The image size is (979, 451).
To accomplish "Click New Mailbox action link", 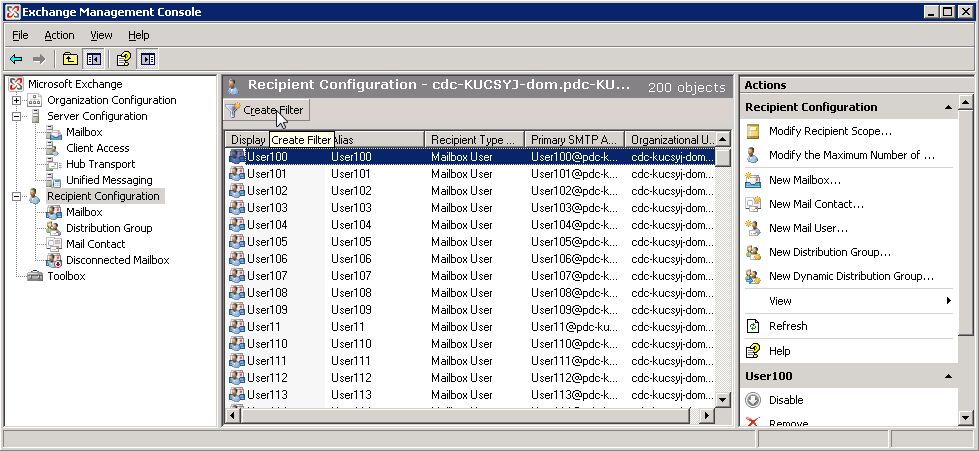I will (805, 180).
